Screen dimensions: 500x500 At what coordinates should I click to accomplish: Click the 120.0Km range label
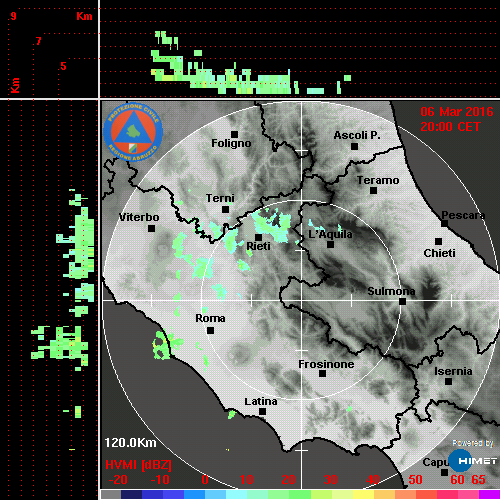(130, 443)
